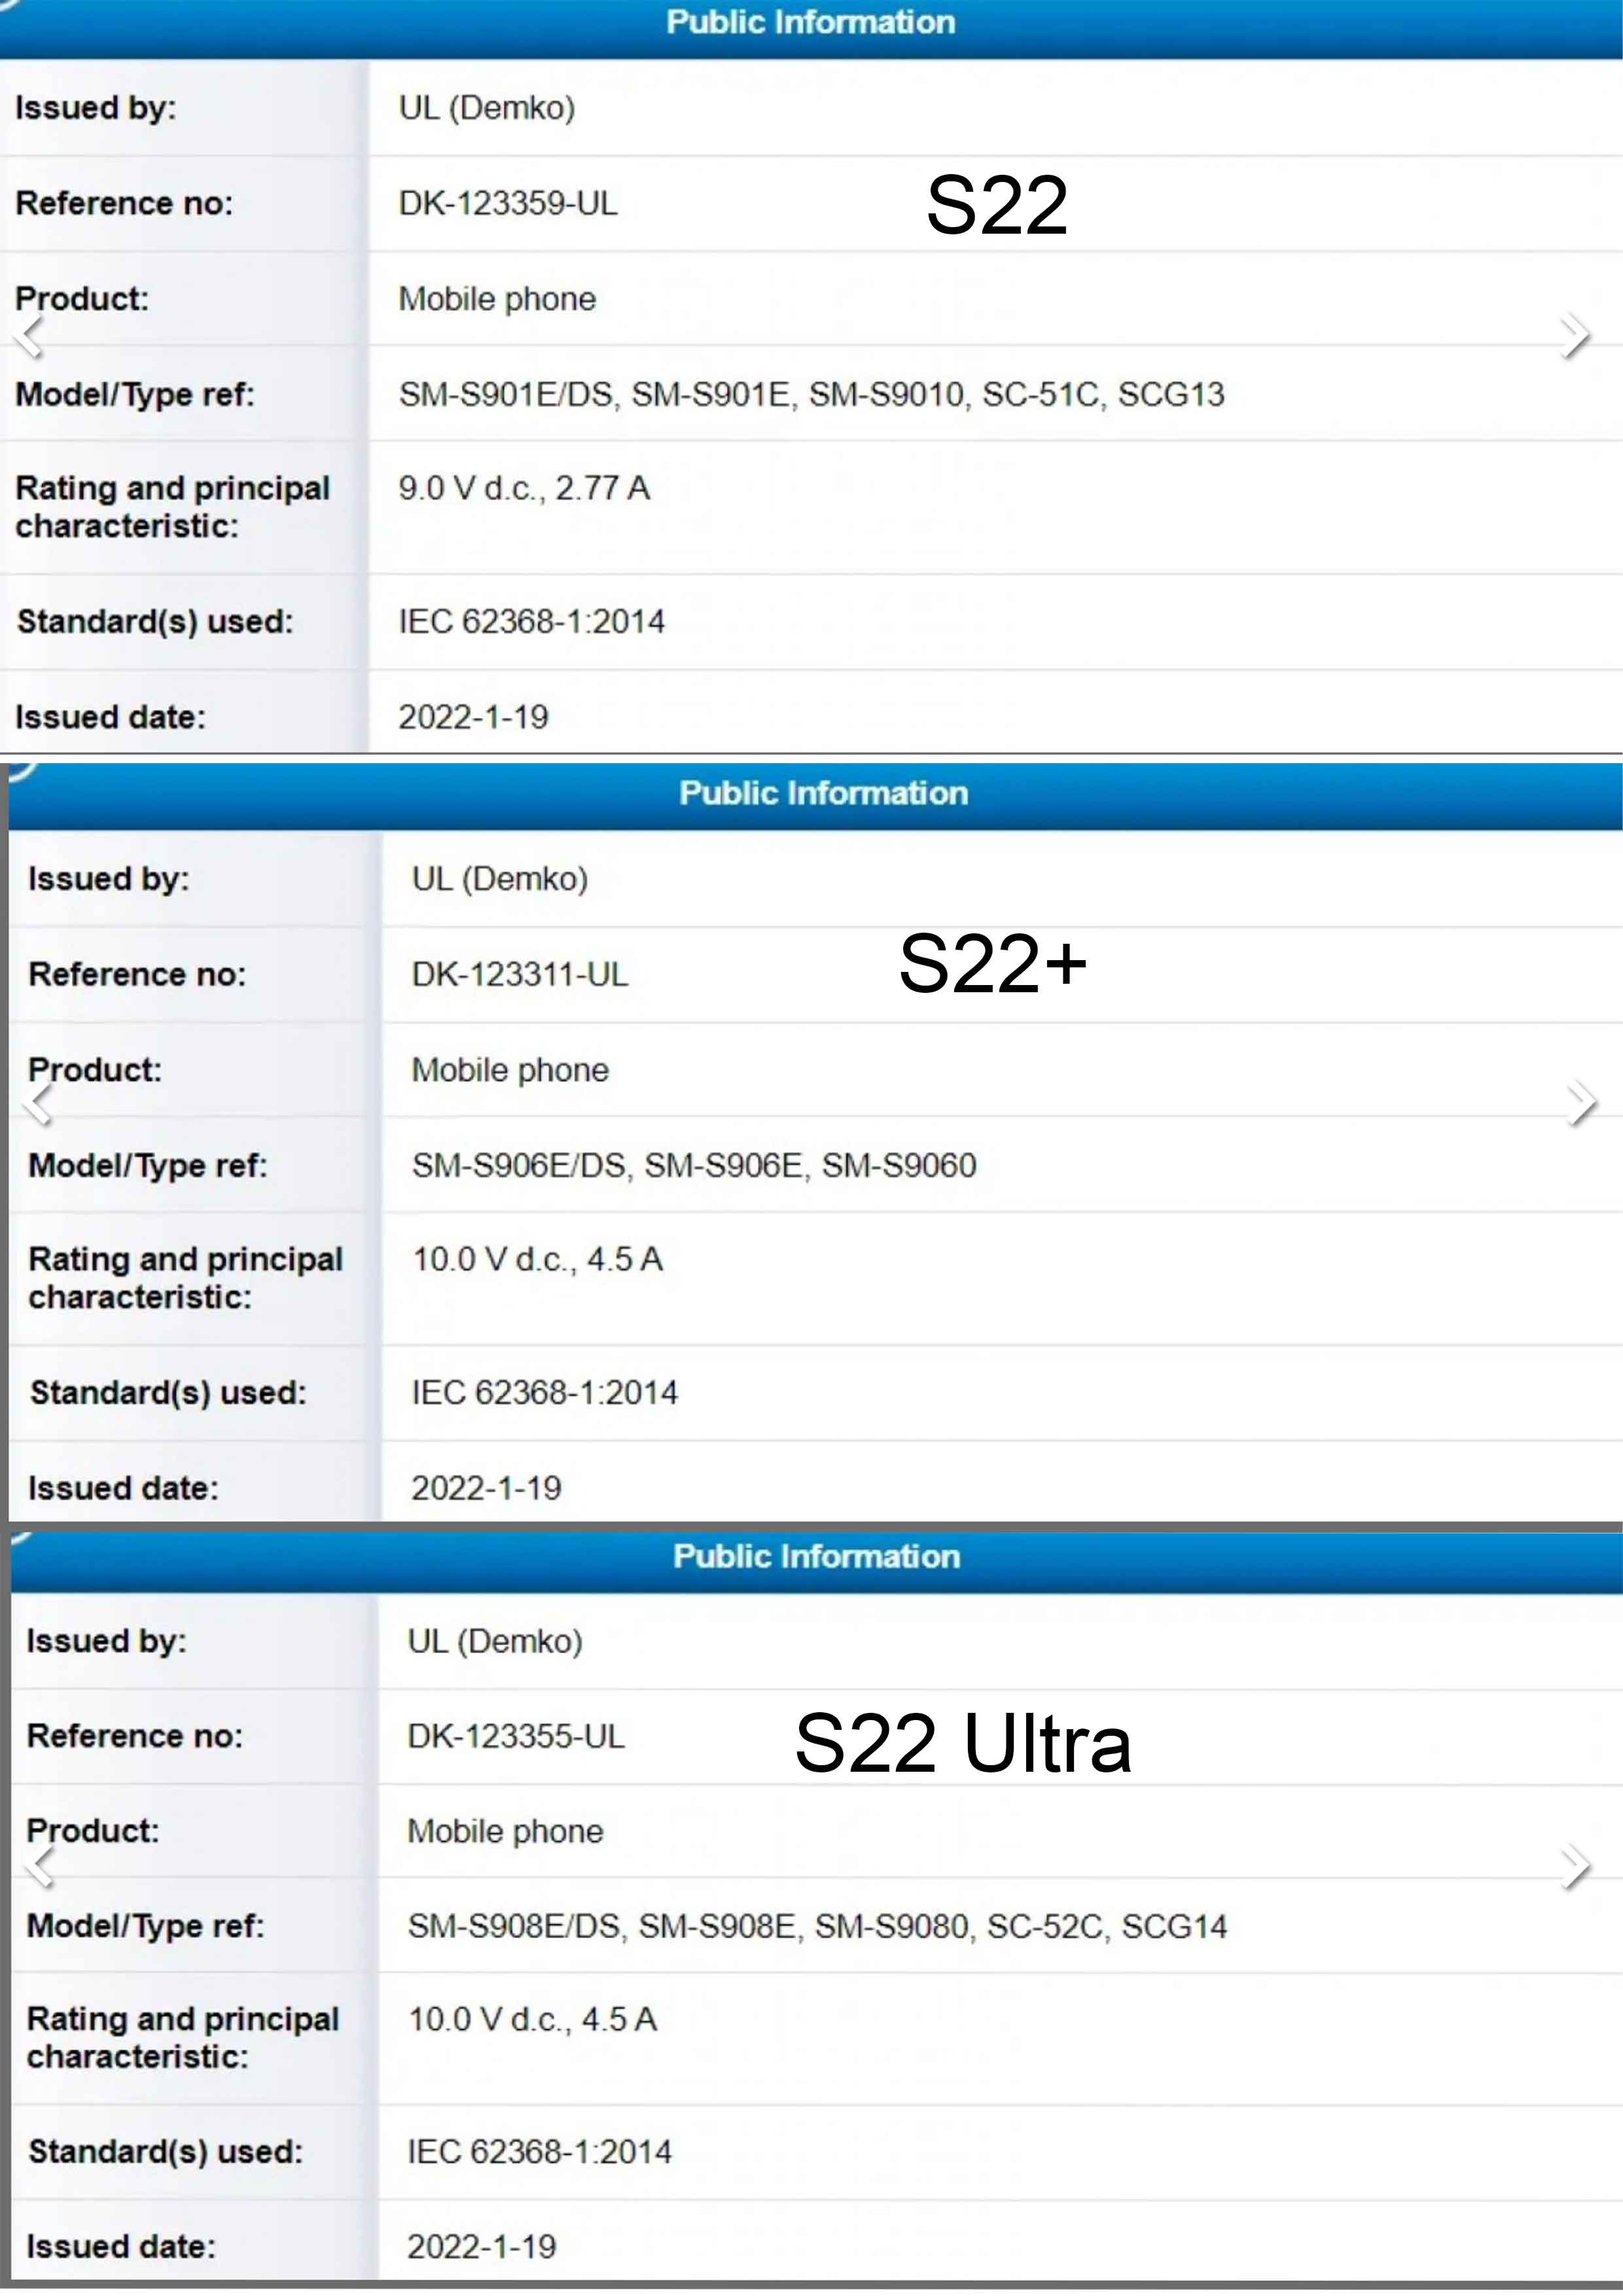
Task: Click Mobile phone in the S22+ panel
Action: (510, 1070)
